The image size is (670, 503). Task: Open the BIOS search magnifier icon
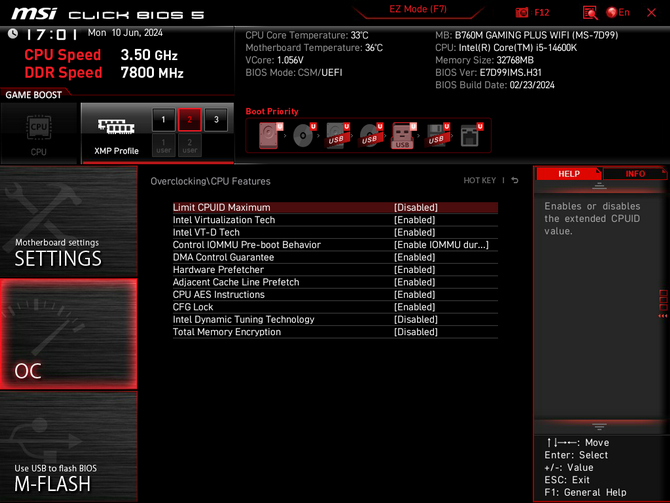tap(590, 12)
